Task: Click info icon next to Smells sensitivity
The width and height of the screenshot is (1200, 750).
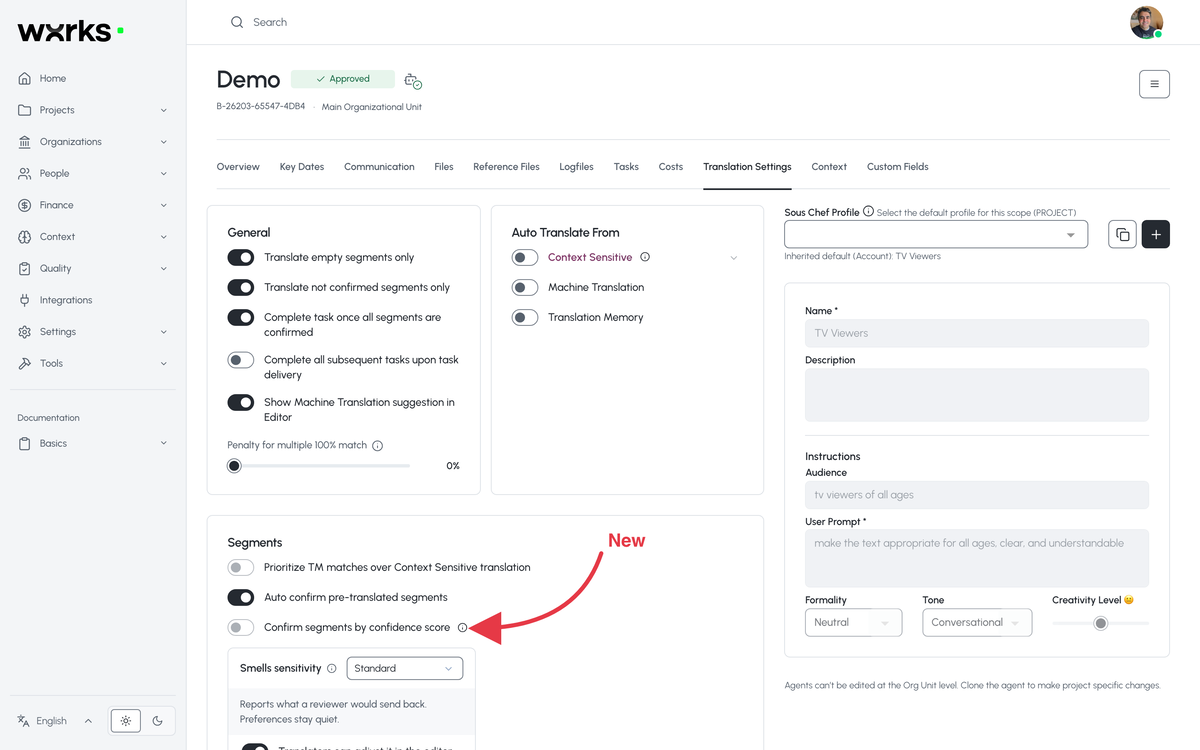Action: 332,668
